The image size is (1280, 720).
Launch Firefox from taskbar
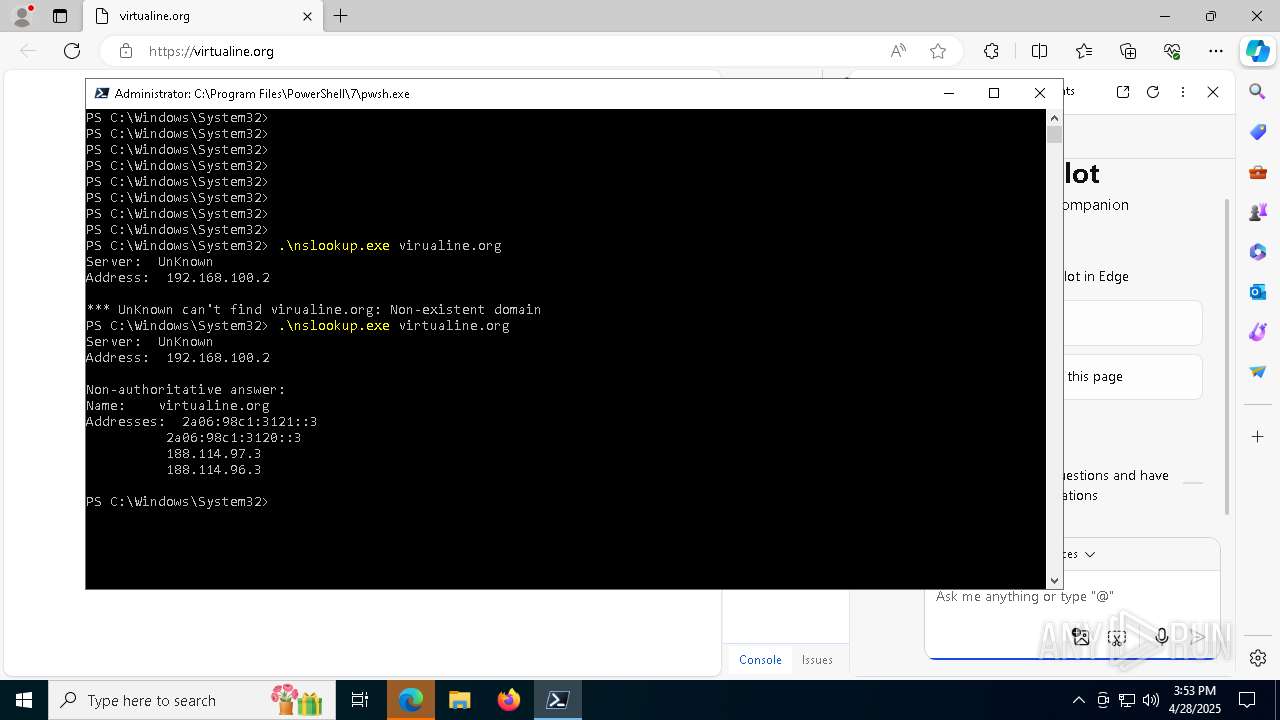(x=508, y=700)
